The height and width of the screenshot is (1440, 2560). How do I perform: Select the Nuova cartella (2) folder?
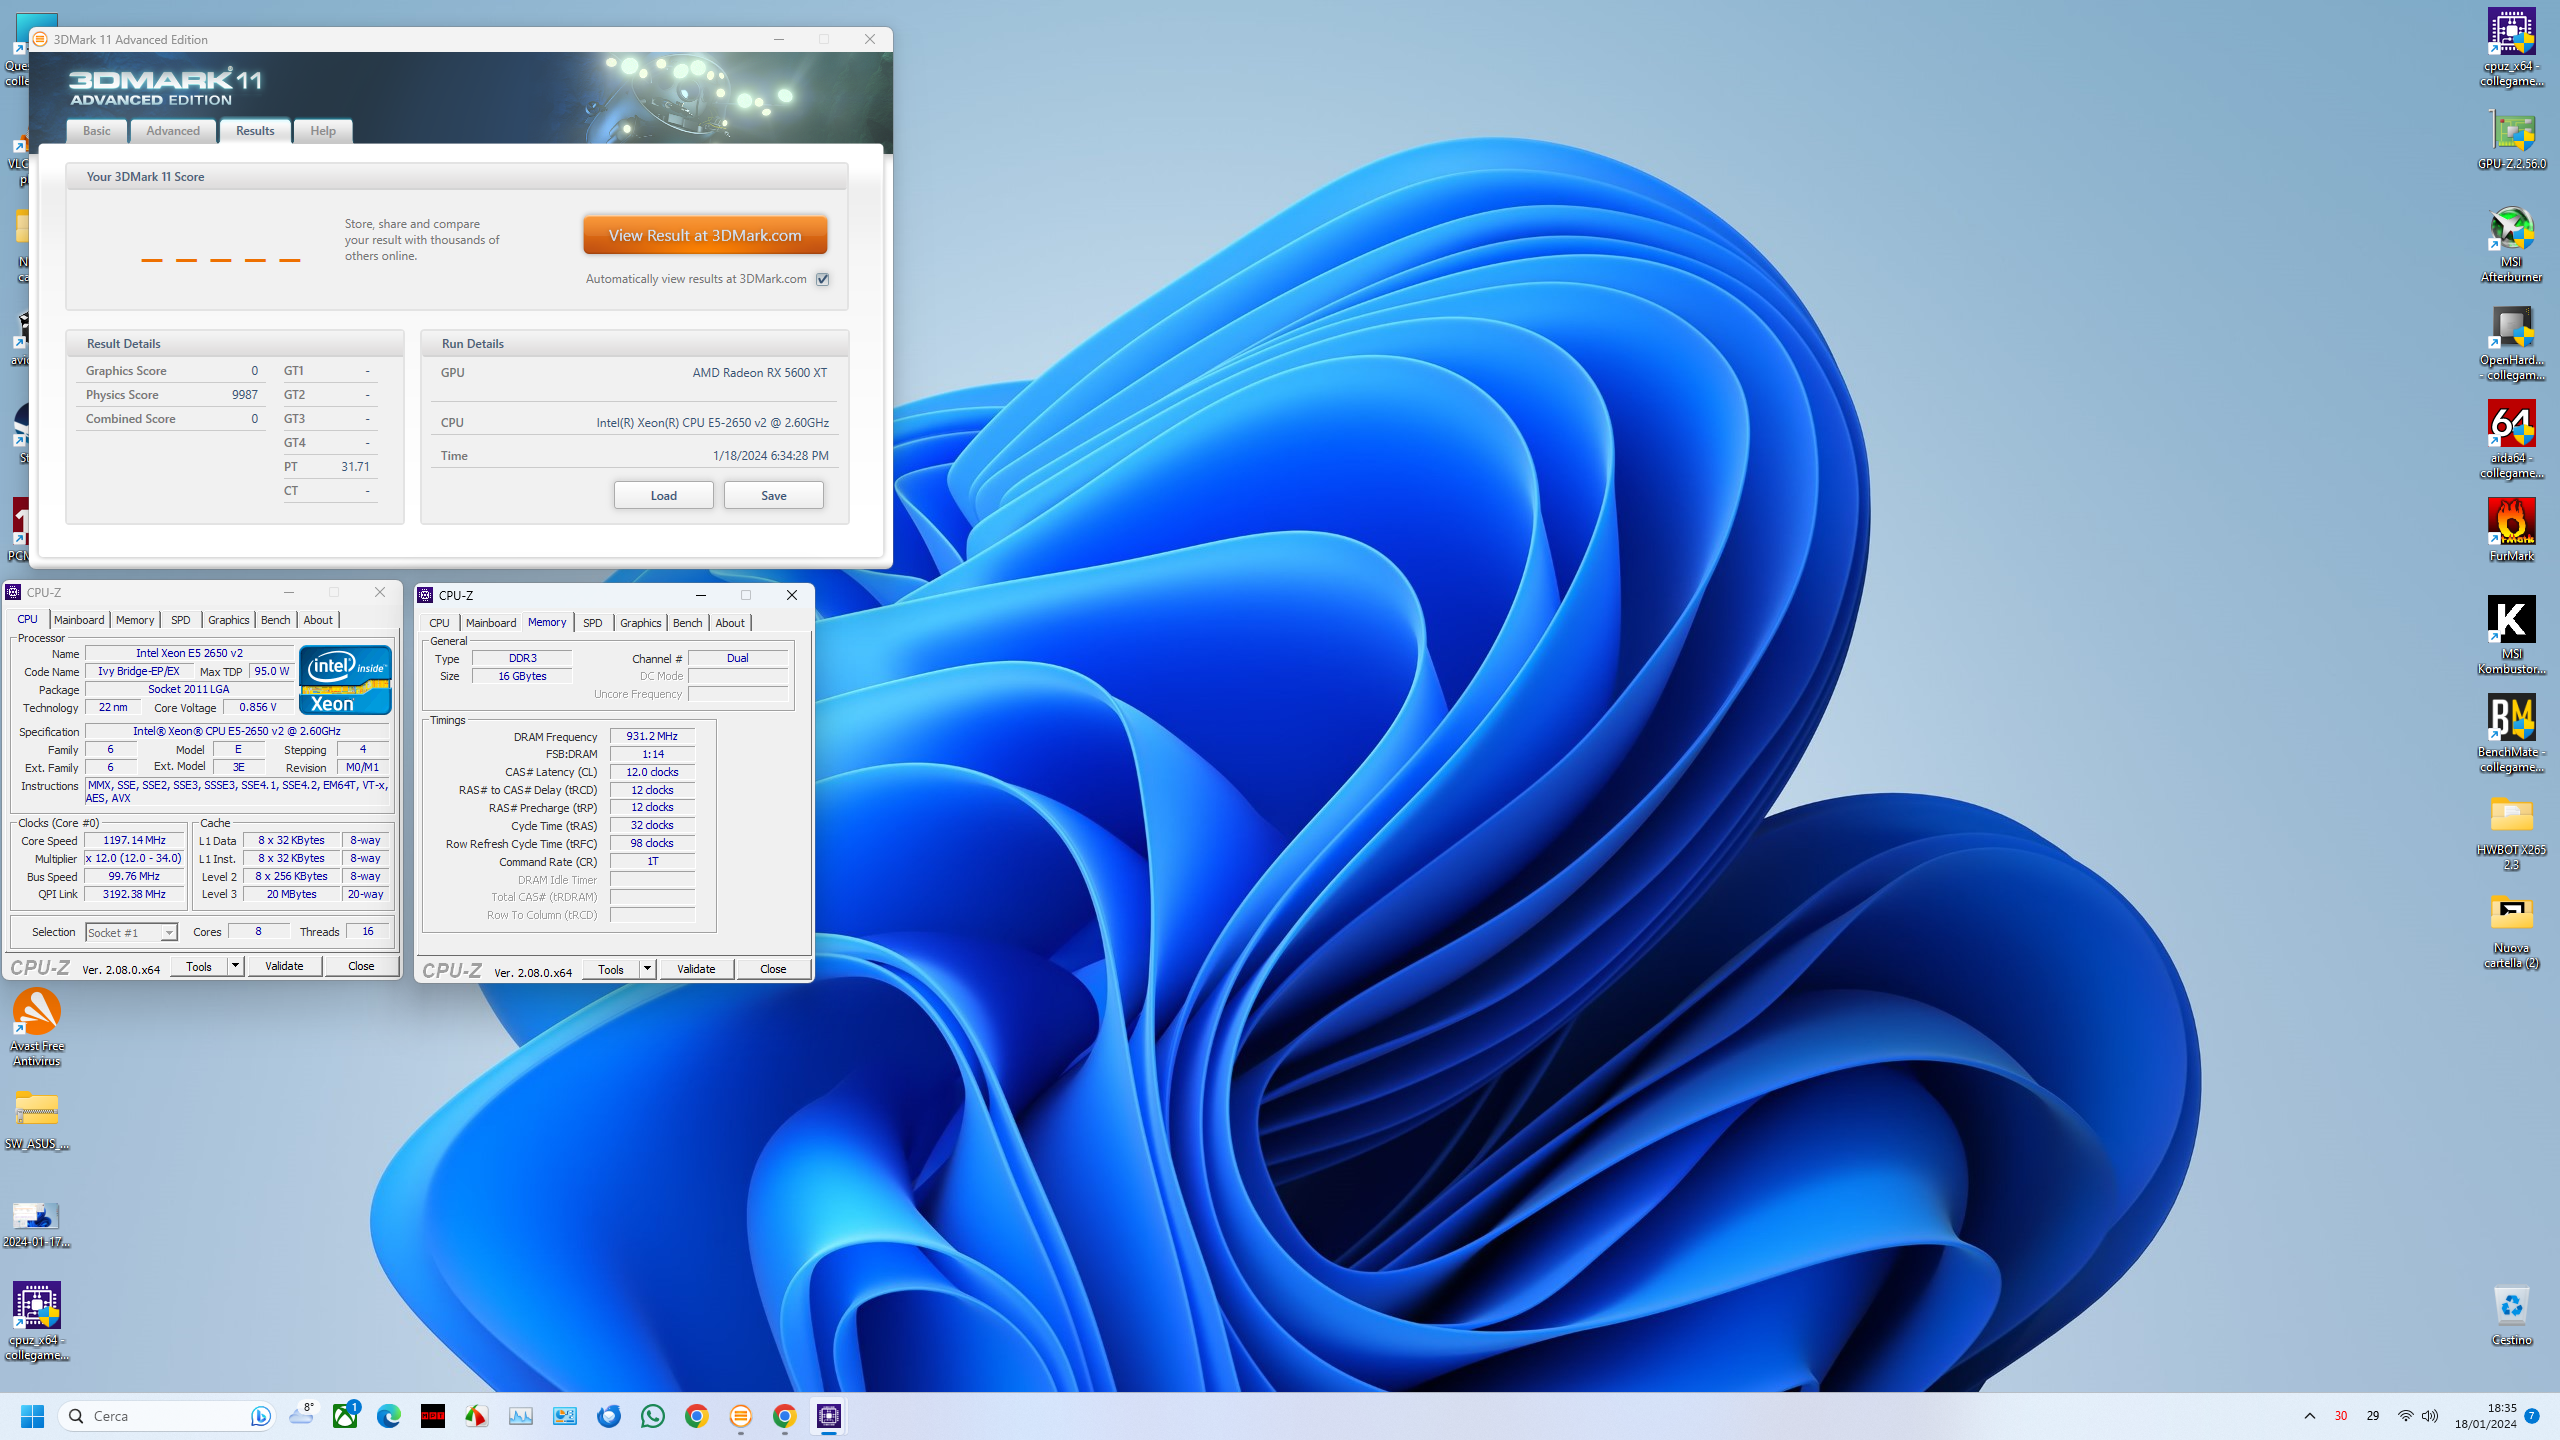[2511, 930]
